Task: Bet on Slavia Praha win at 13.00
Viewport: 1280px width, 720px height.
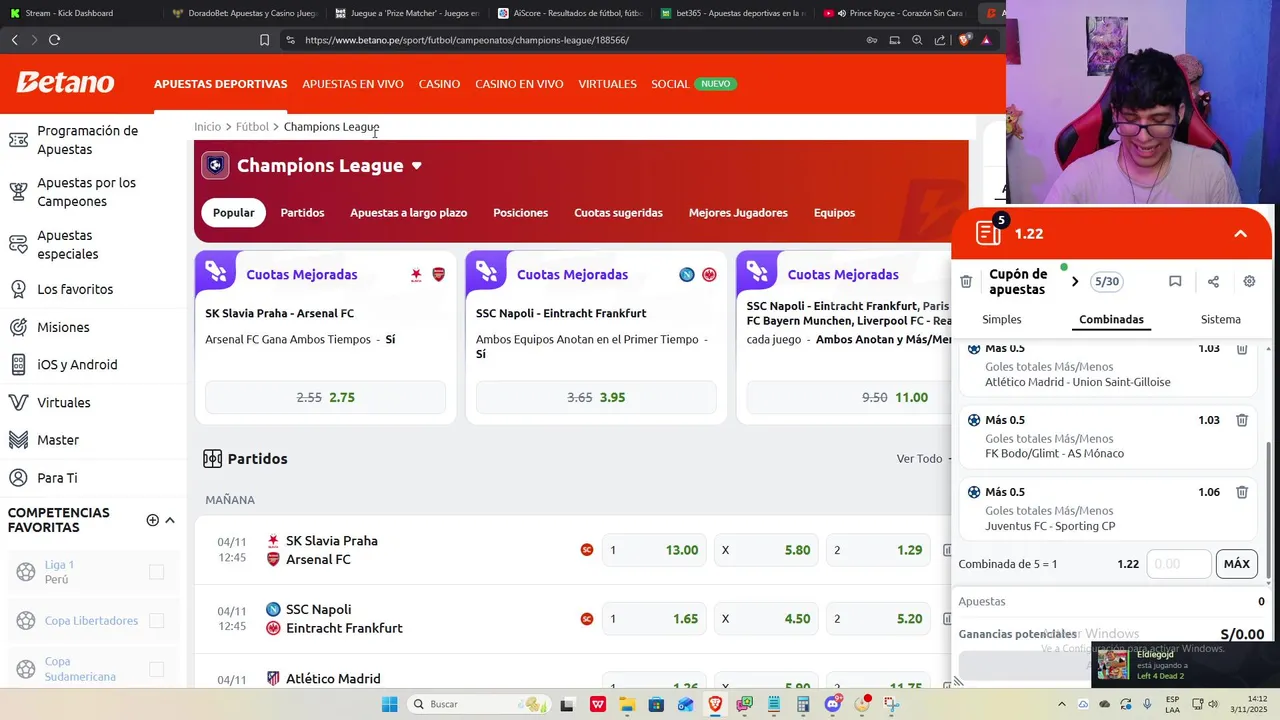Action: coord(656,550)
